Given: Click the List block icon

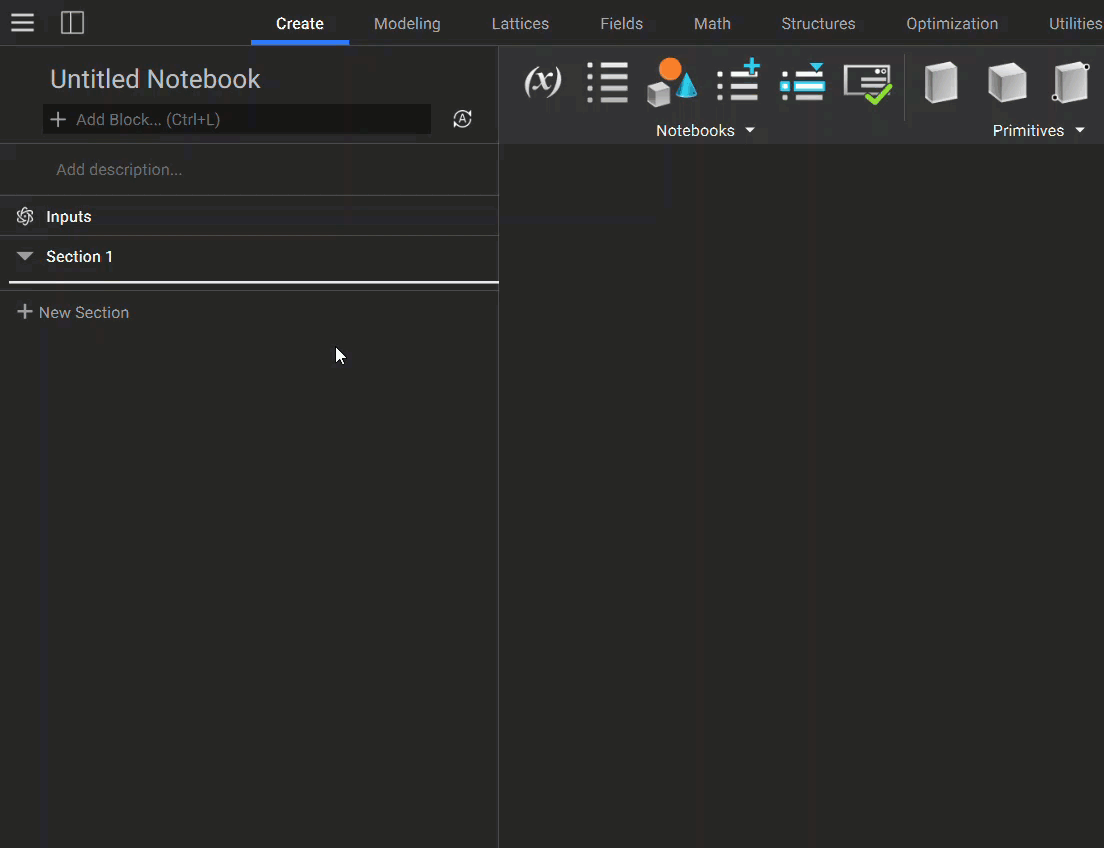Looking at the screenshot, I should 607,82.
